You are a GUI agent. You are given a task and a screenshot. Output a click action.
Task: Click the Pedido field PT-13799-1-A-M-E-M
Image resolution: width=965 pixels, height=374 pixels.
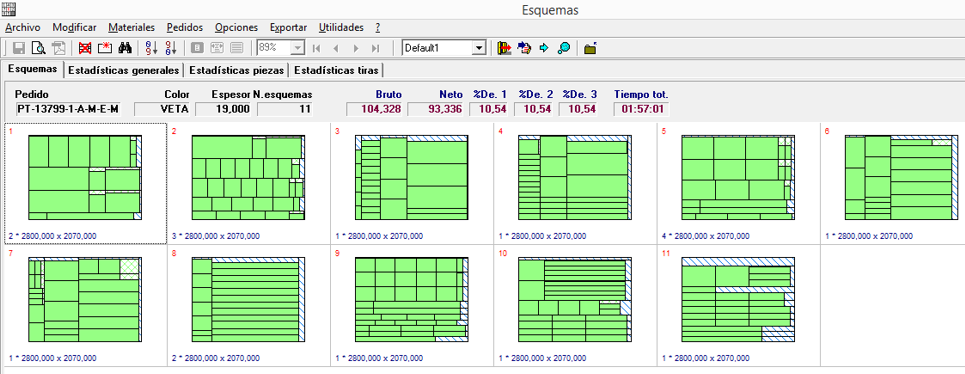tap(67, 109)
